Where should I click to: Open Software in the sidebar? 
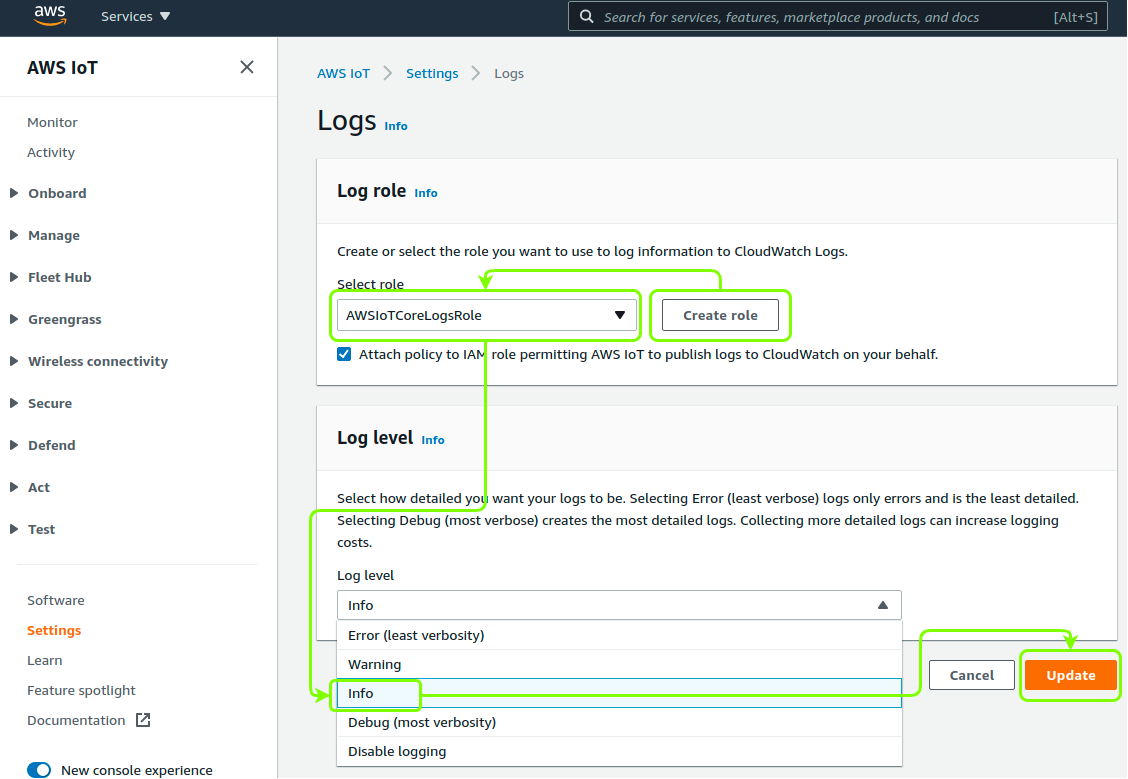click(55, 601)
